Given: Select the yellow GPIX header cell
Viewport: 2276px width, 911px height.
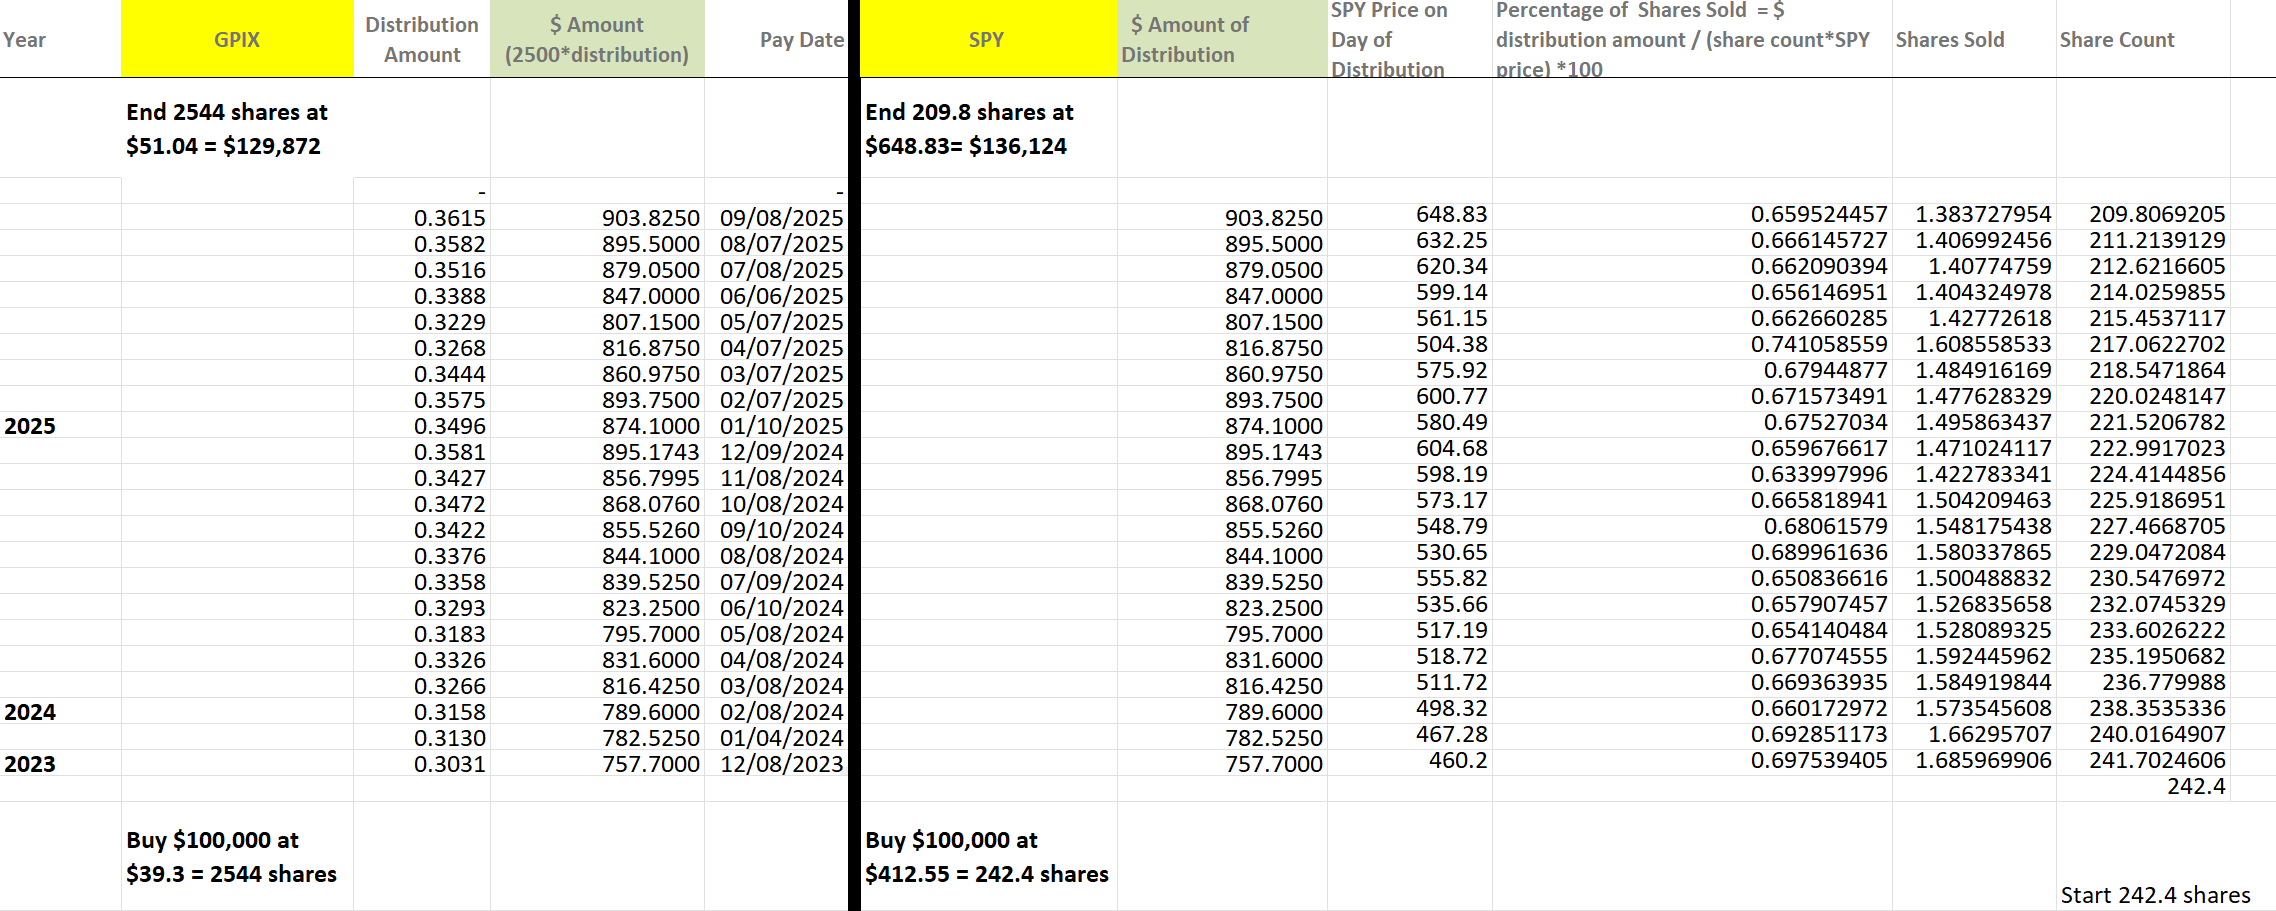Looking at the screenshot, I should coord(237,40).
